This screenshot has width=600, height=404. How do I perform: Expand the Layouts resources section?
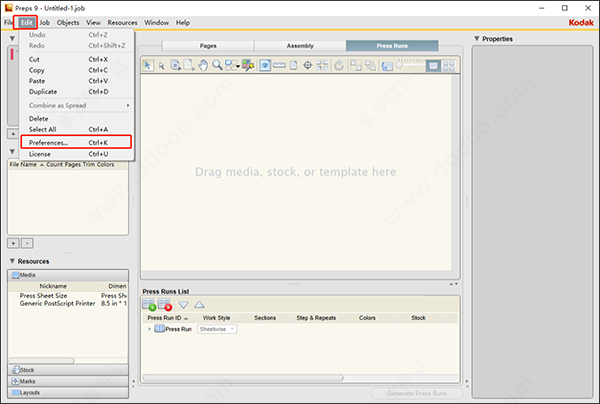[x=68, y=393]
